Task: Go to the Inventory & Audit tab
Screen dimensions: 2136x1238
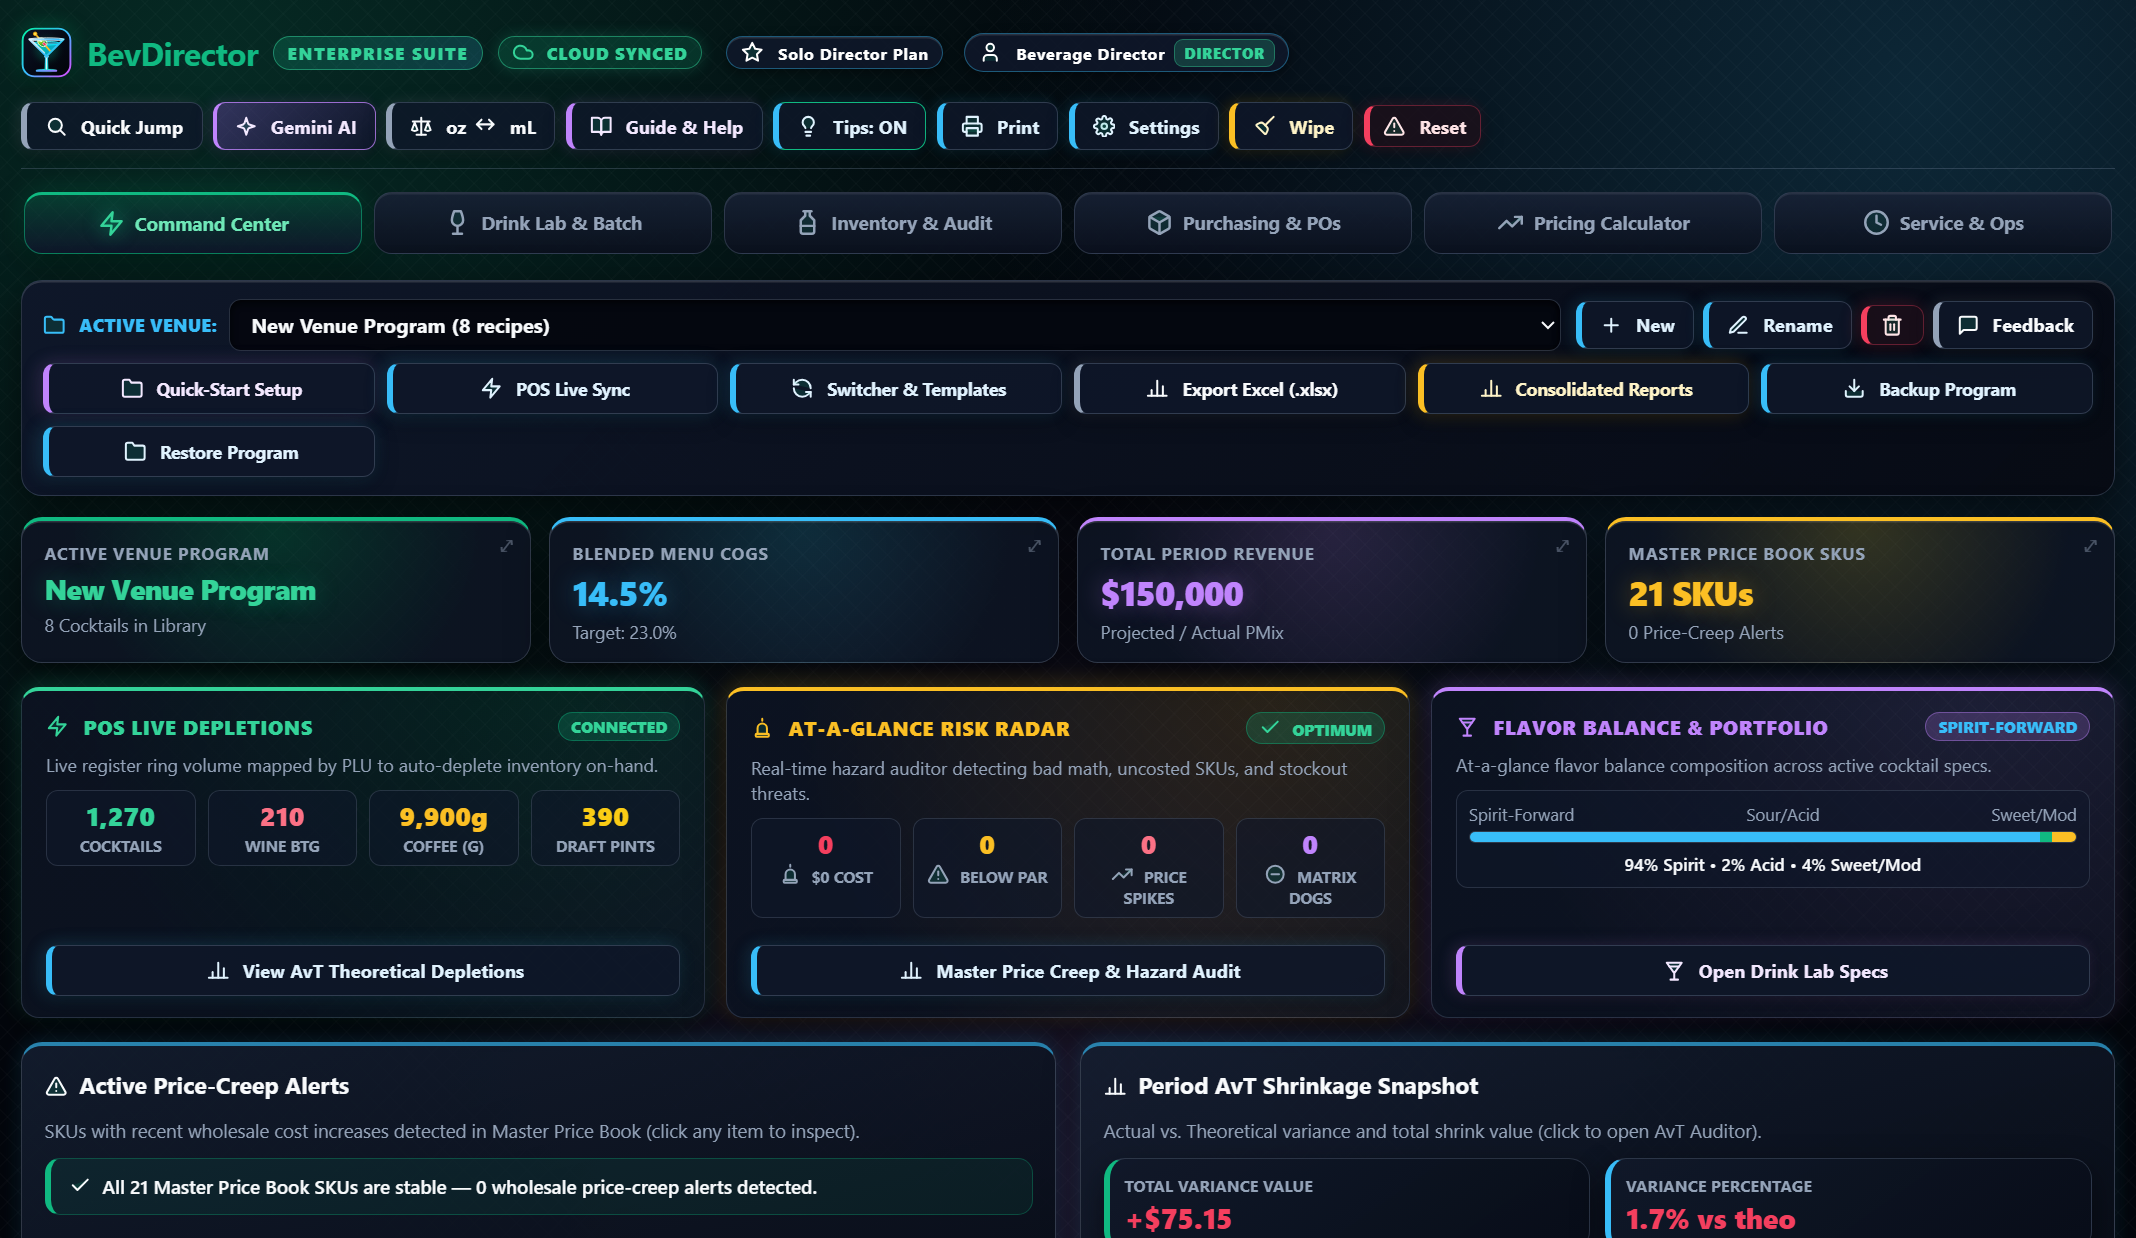Action: coord(893,223)
